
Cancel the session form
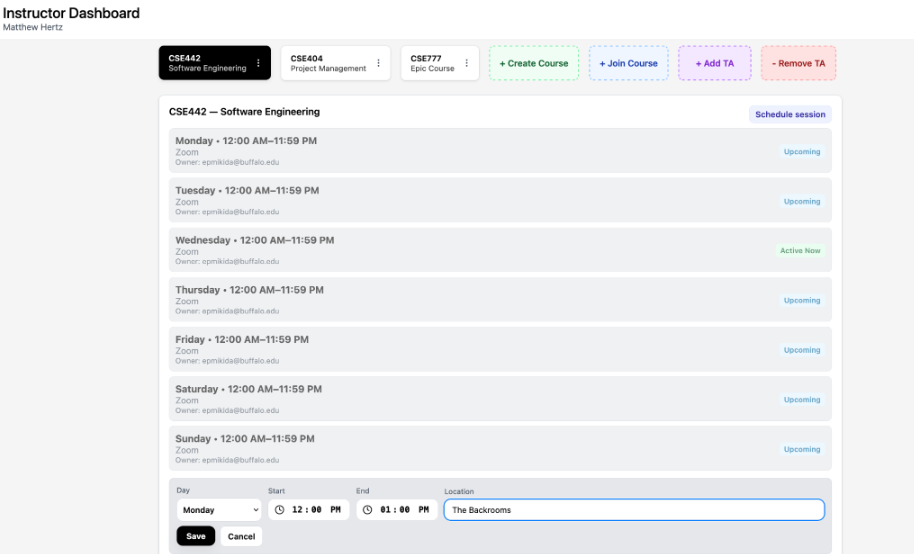241,536
